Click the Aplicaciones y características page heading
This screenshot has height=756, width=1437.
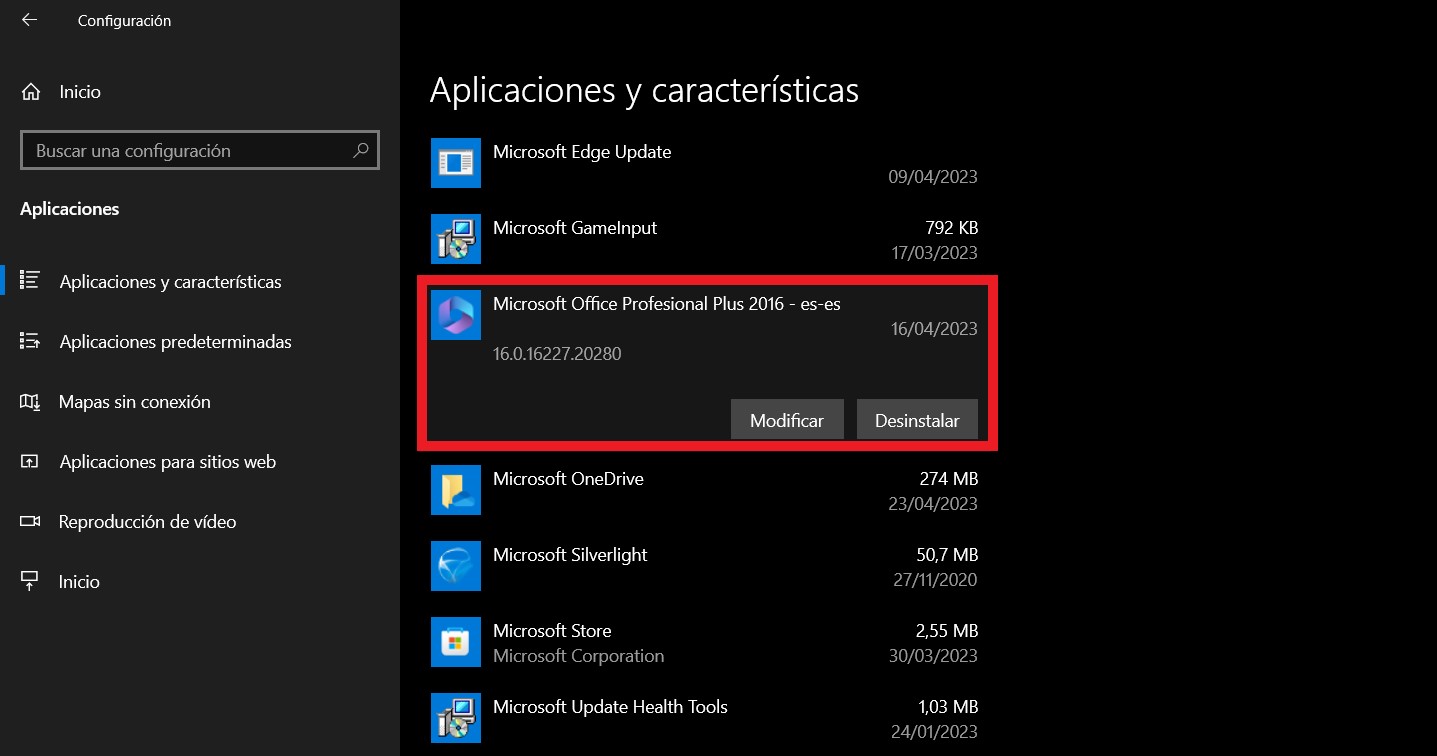(644, 90)
